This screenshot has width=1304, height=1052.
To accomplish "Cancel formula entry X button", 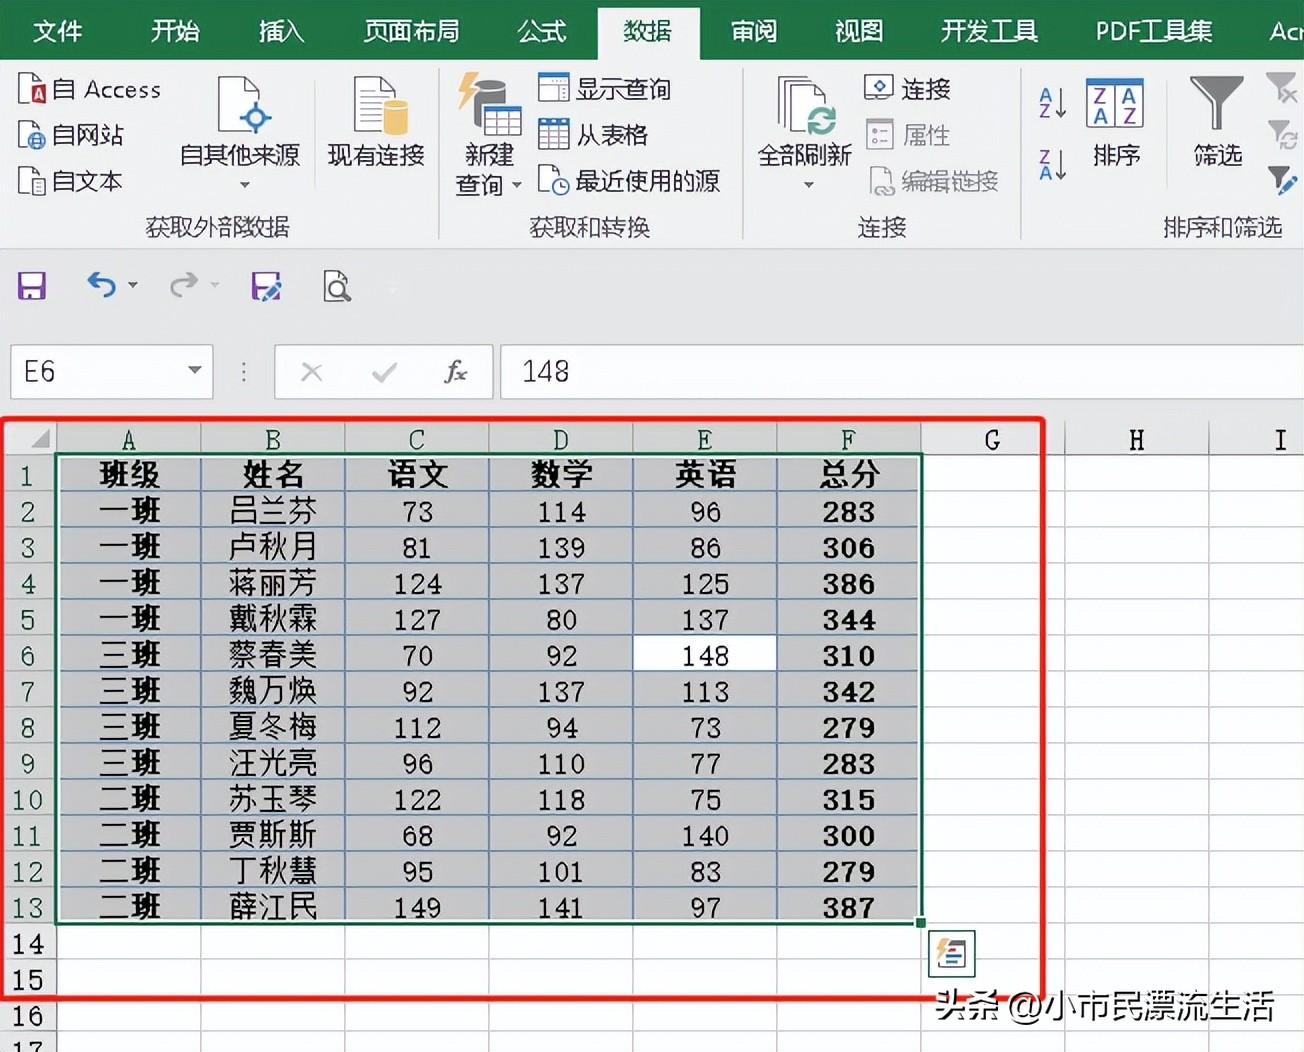I will tap(312, 372).
